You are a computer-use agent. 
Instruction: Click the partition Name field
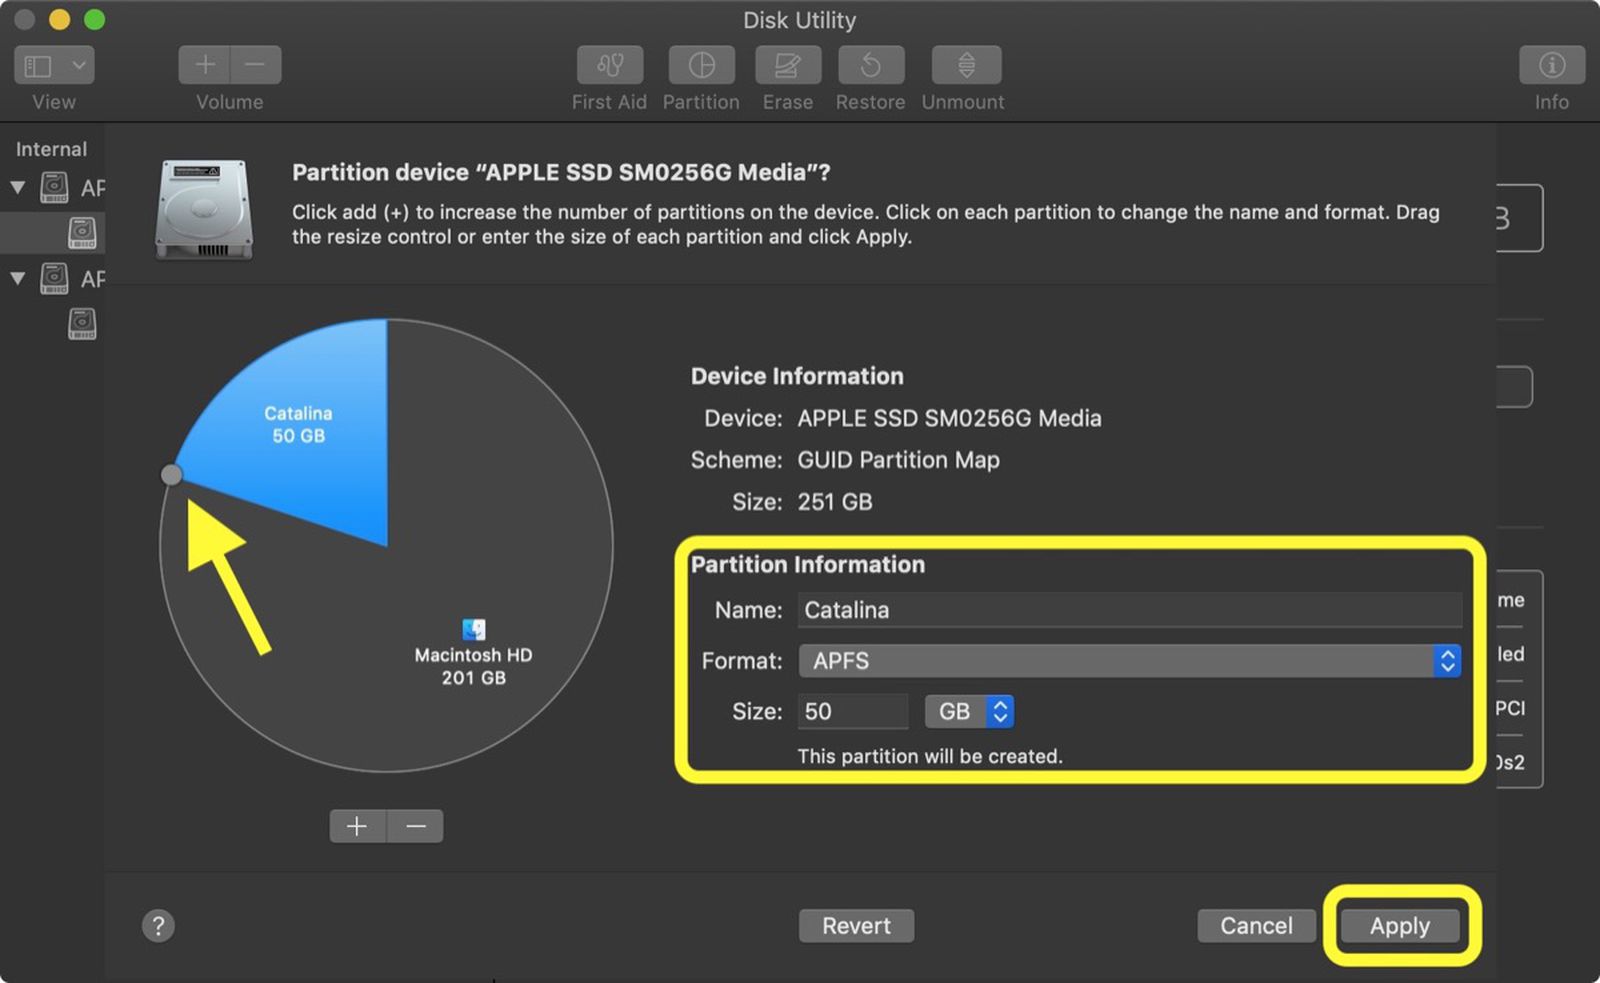click(1129, 610)
